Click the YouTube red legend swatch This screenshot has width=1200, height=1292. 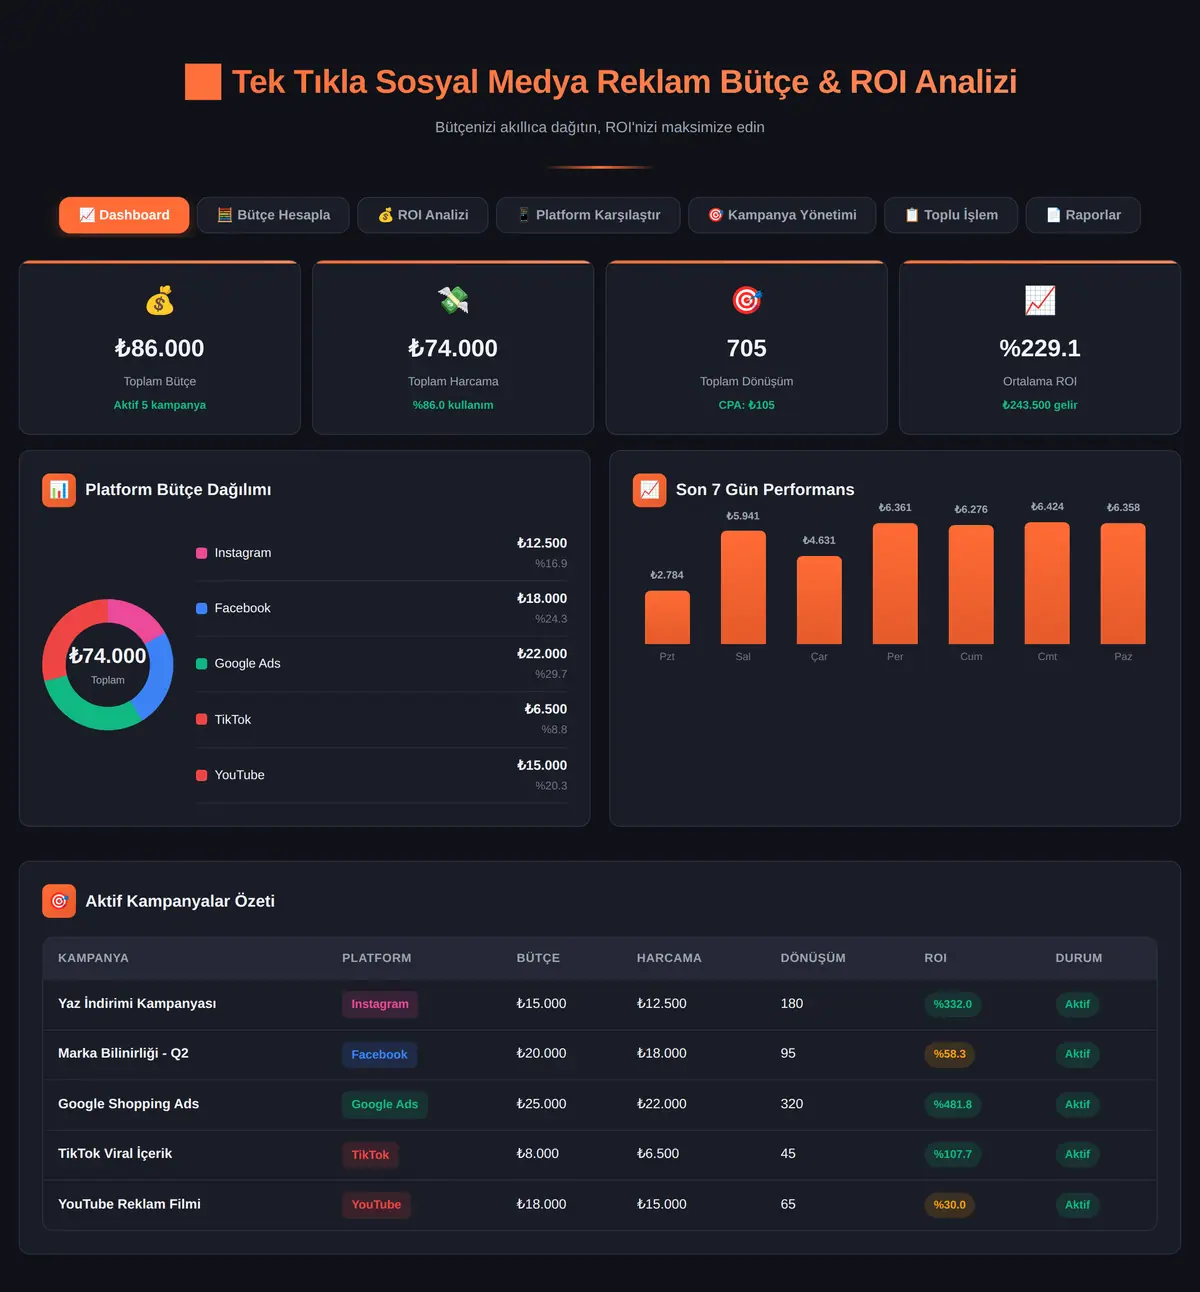pyautogui.click(x=202, y=775)
